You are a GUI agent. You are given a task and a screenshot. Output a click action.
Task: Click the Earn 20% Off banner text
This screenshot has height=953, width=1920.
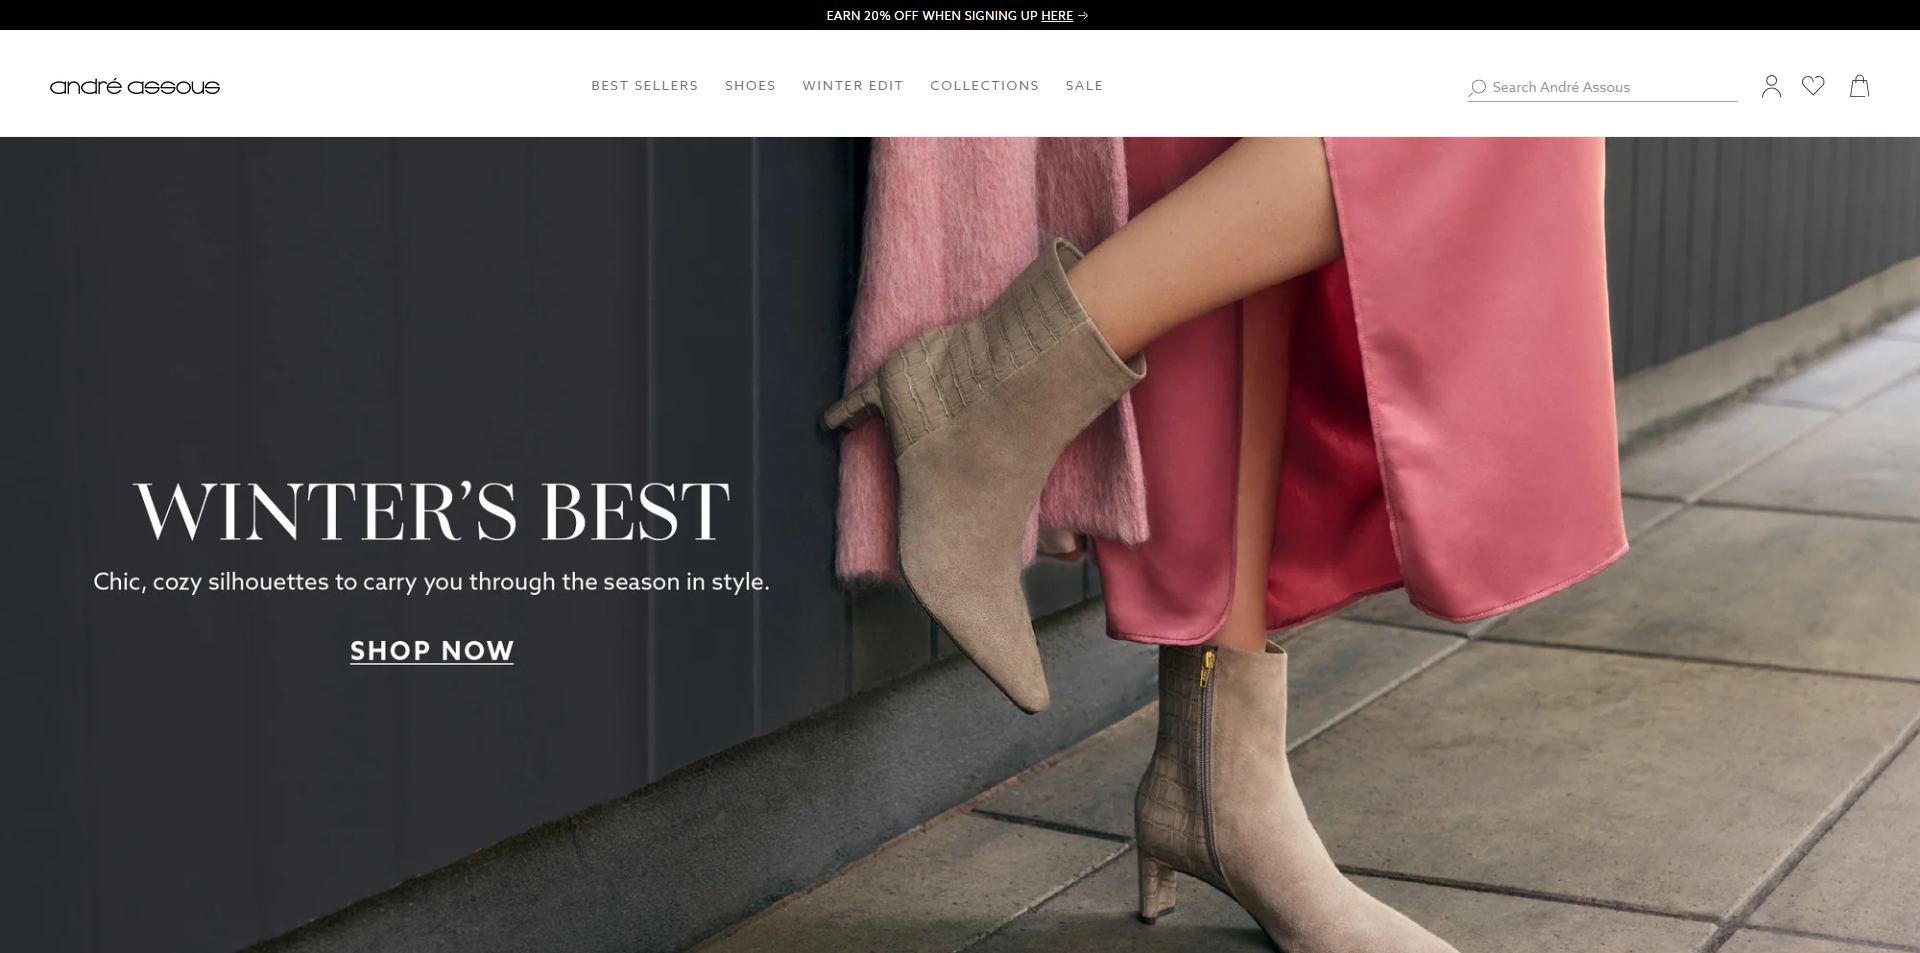pyautogui.click(x=932, y=16)
